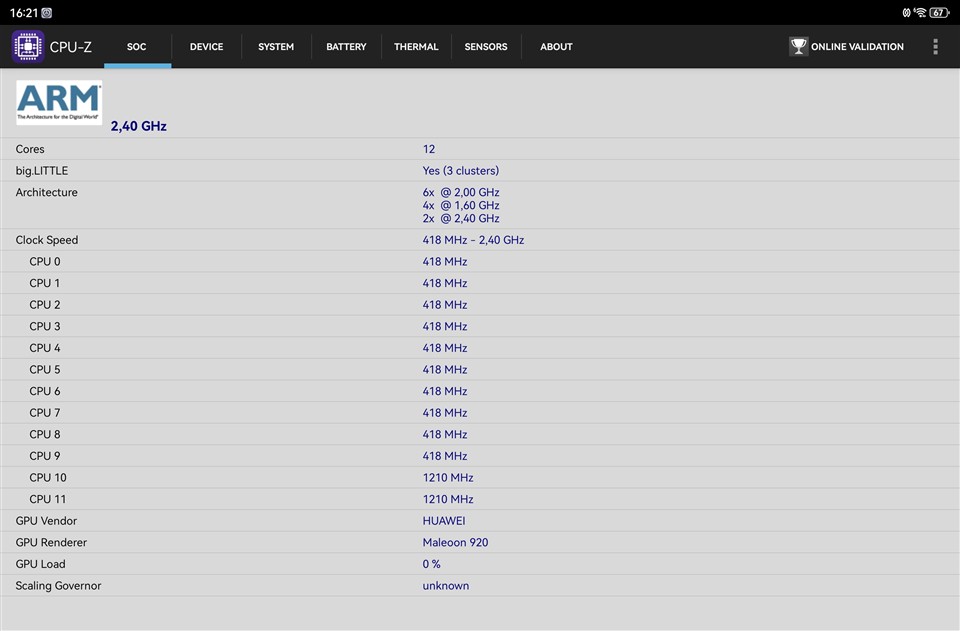Click the ARM logo image

pos(59,103)
